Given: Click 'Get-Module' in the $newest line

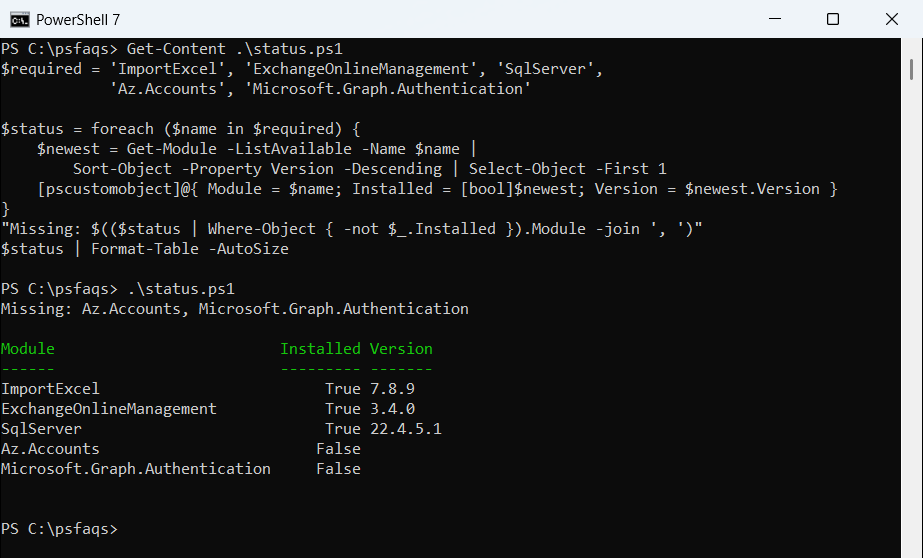Looking at the screenshot, I should 171,149.
